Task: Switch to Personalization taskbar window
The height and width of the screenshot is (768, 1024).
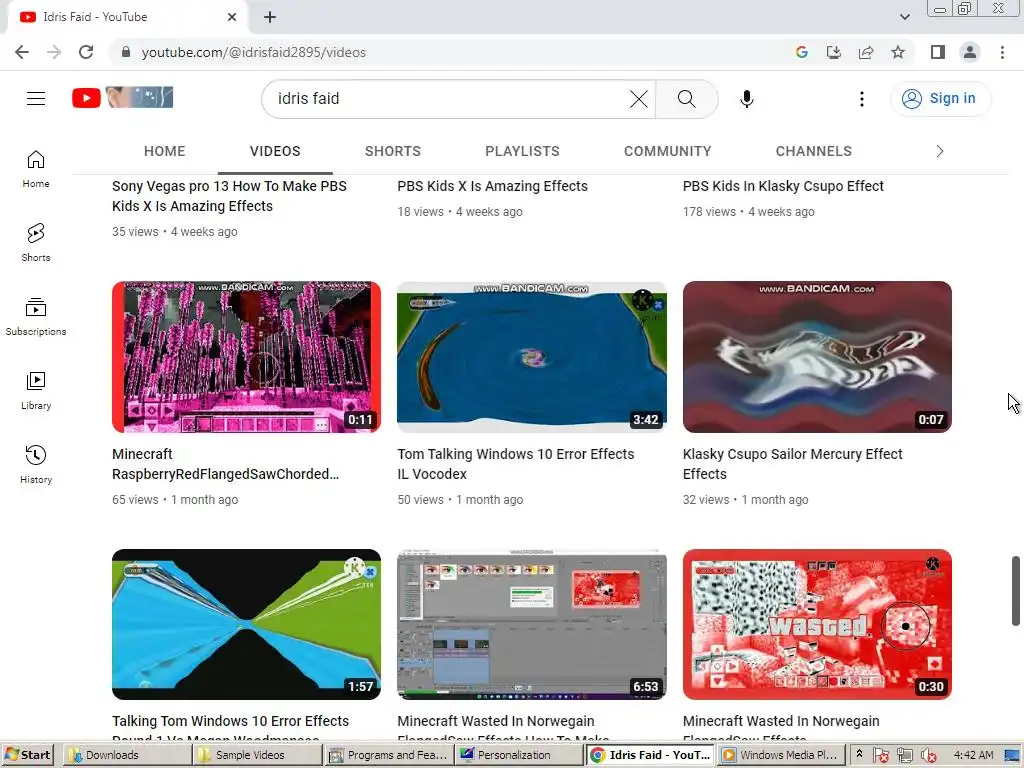Action: 520,755
